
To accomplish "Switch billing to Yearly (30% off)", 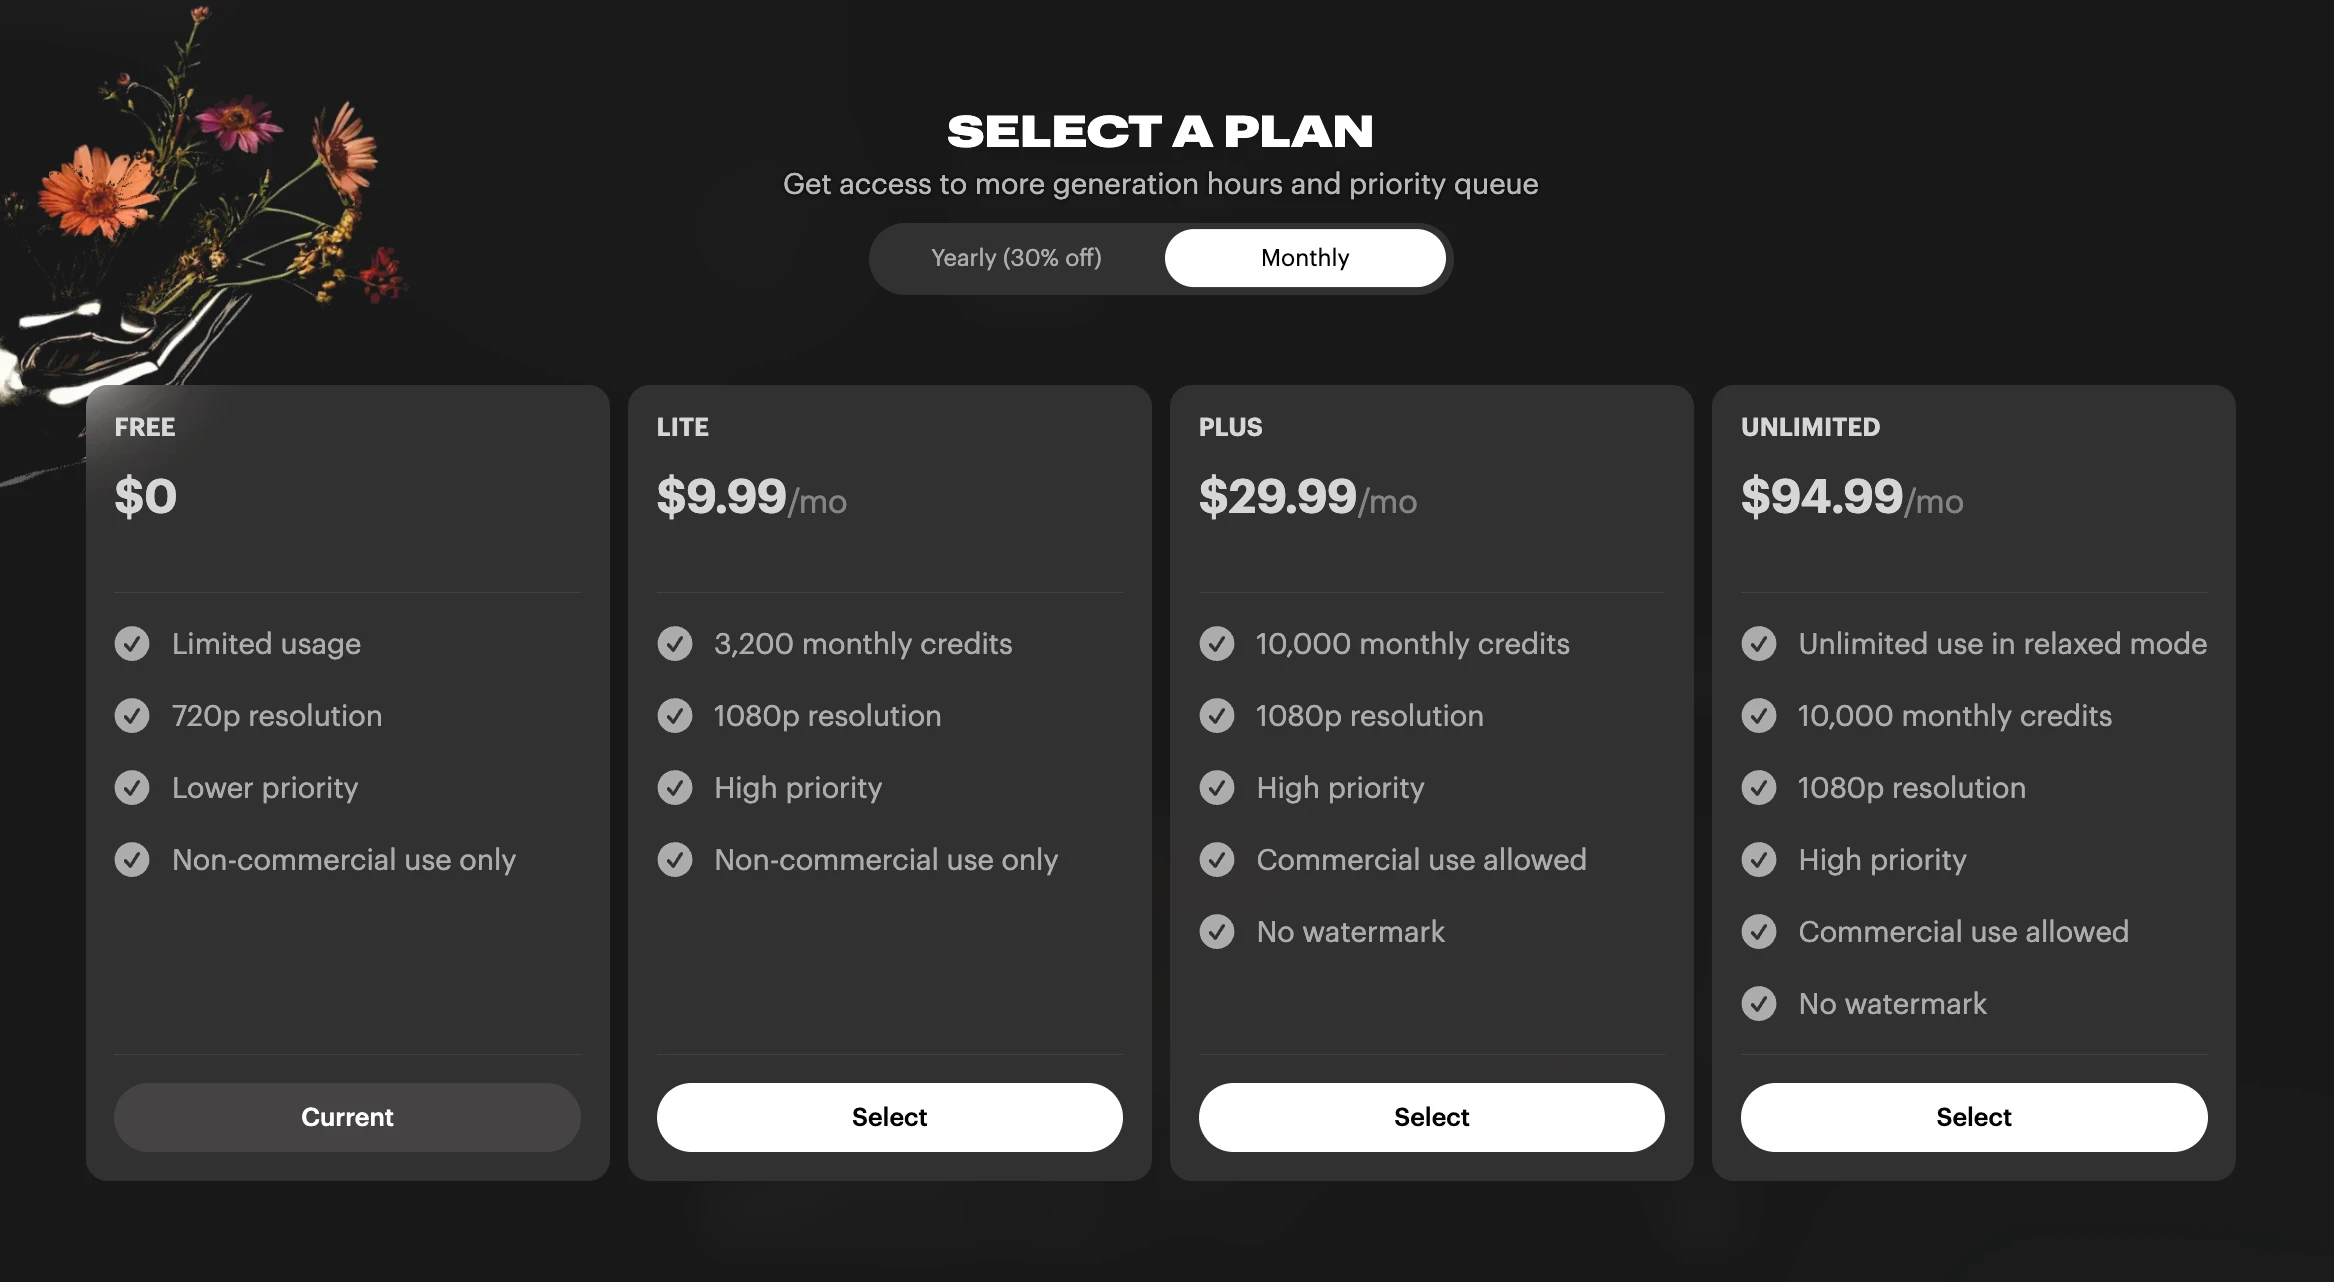I will [x=1016, y=258].
